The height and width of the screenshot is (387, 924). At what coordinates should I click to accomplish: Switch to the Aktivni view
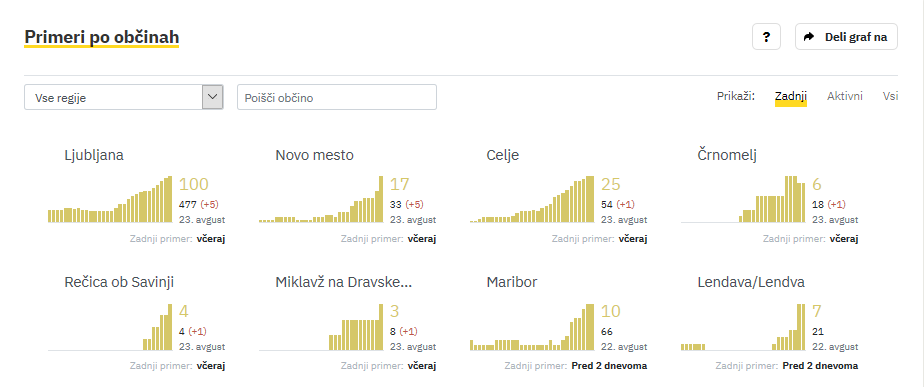point(844,96)
